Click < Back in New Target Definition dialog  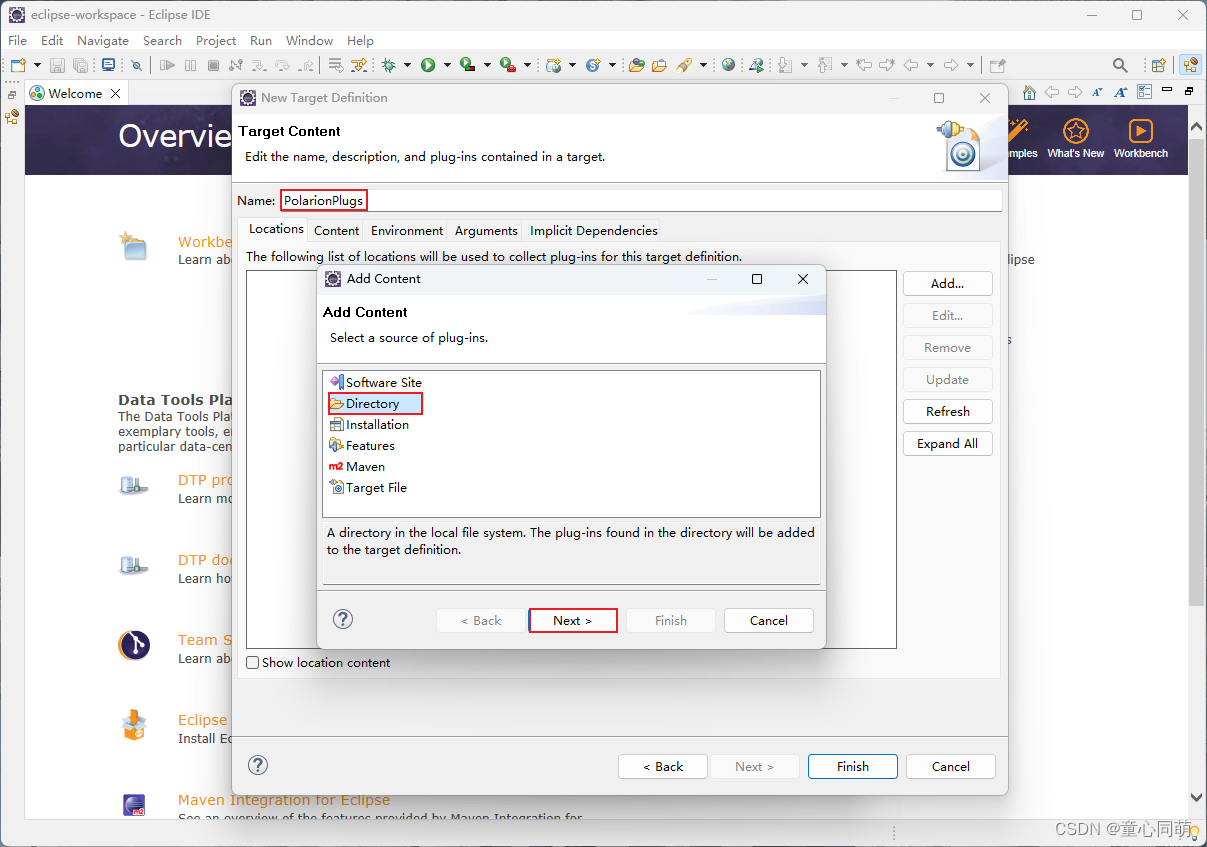point(663,766)
